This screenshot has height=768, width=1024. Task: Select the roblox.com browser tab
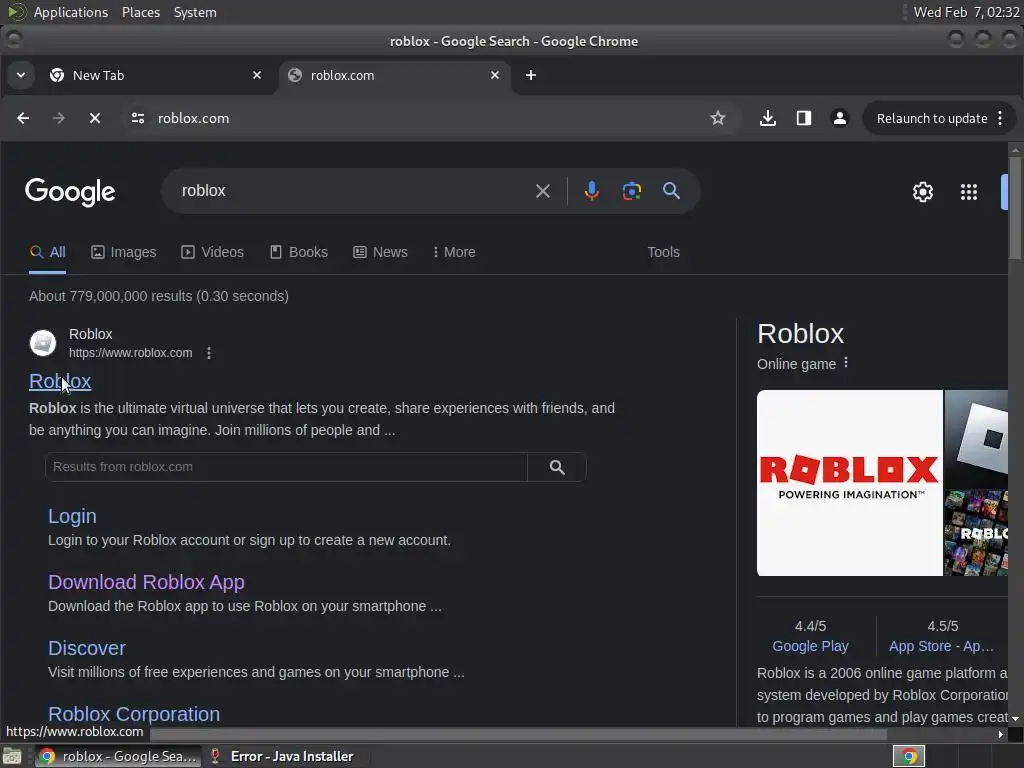point(394,75)
